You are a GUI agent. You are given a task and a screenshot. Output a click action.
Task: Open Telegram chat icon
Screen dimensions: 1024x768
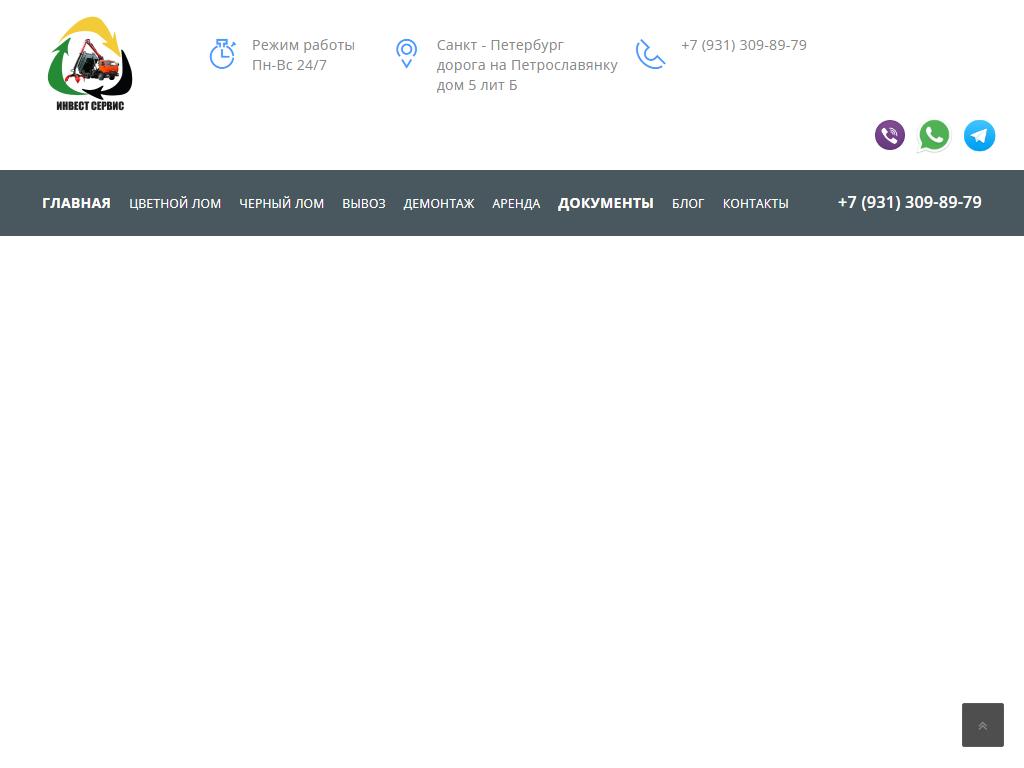[979, 135]
